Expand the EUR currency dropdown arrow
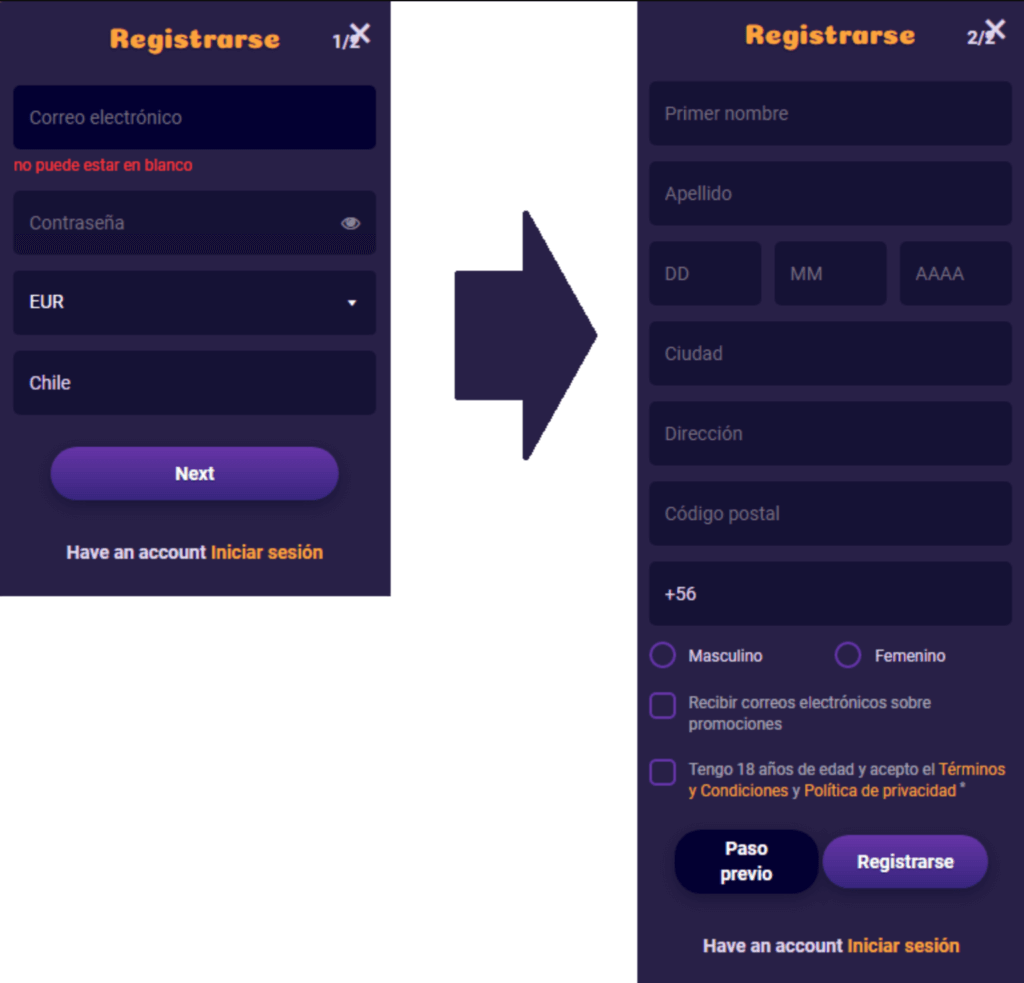The width and height of the screenshot is (1024, 983). [x=352, y=303]
